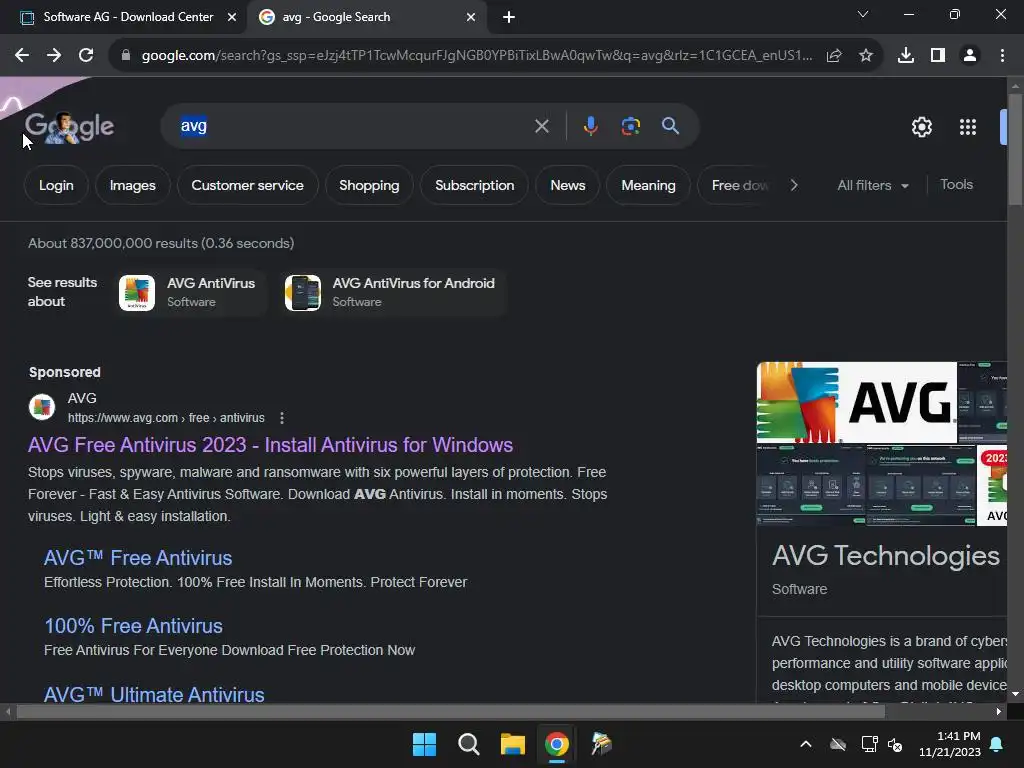Open the Windows Start menu
Image resolution: width=1024 pixels, height=768 pixels.
[424, 744]
